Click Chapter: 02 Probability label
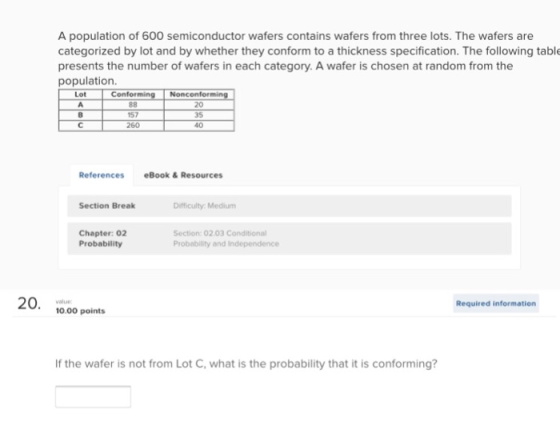This screenshot has width=560, height=430. click(103, 238)
